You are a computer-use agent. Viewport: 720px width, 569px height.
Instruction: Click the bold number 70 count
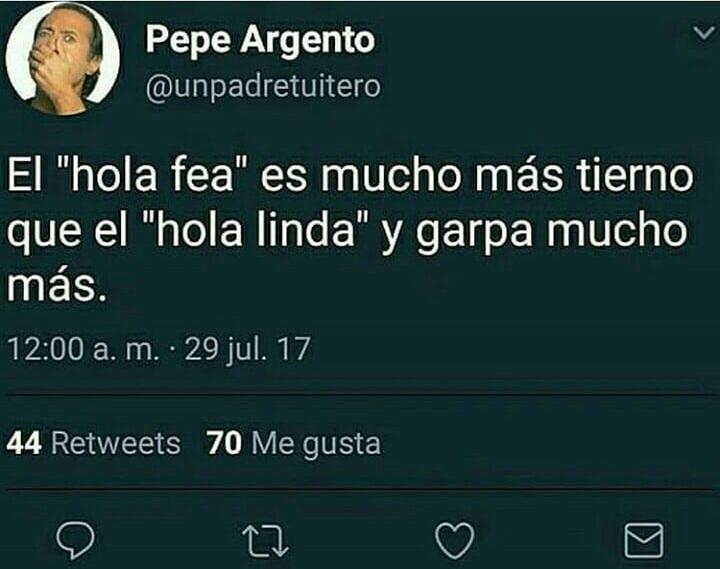[224, 443]
